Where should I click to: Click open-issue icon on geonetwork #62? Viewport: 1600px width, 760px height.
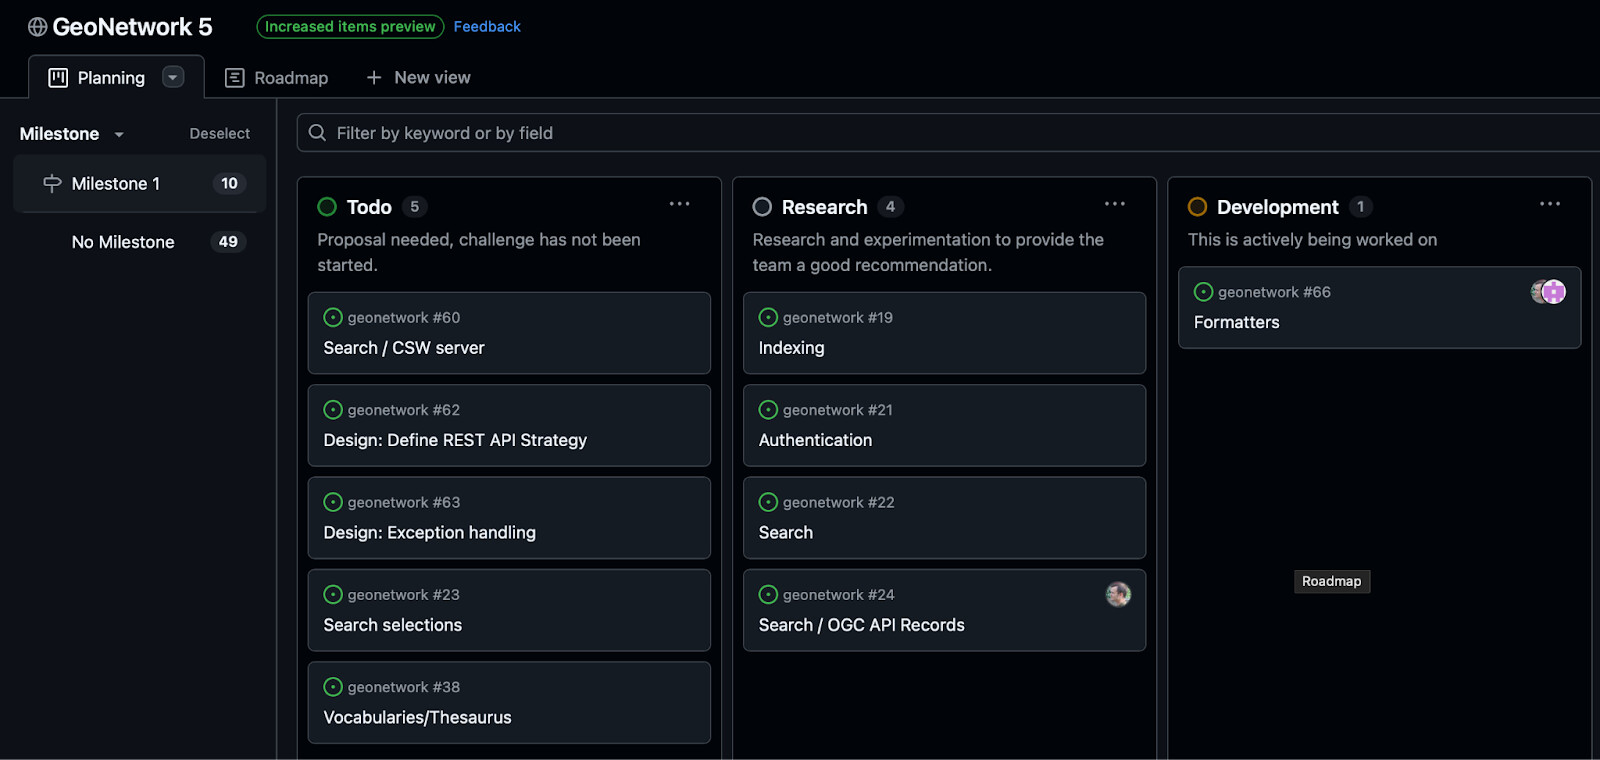click(333, 410)
